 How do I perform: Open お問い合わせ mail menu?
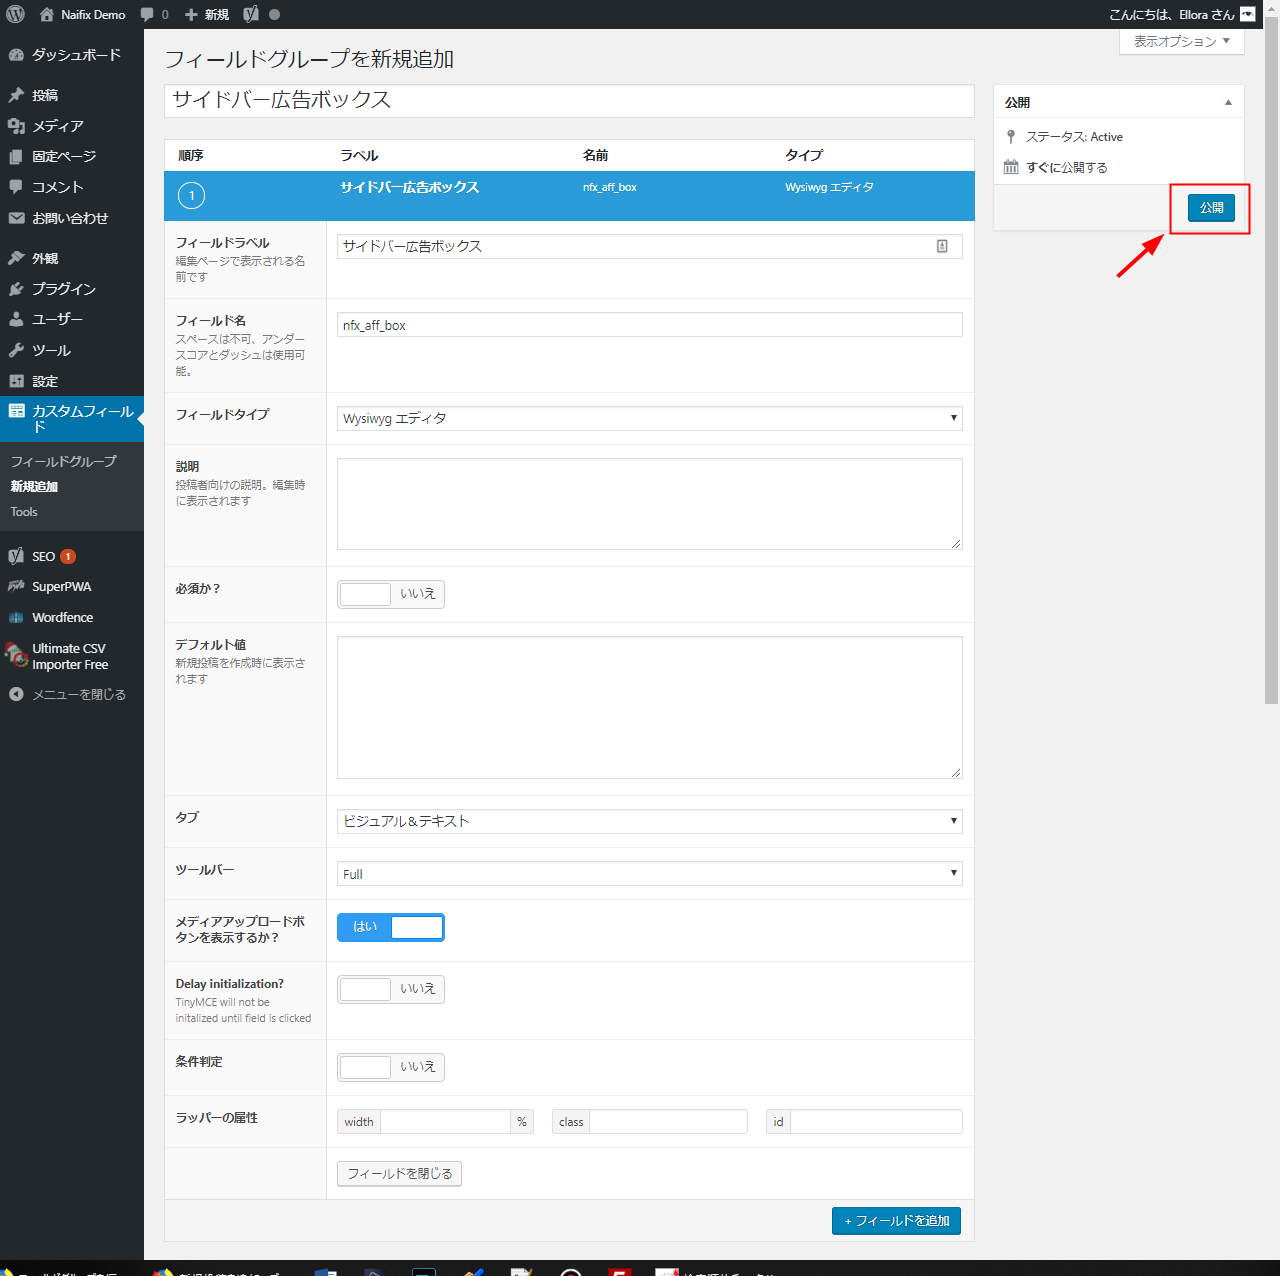point(72,218)
